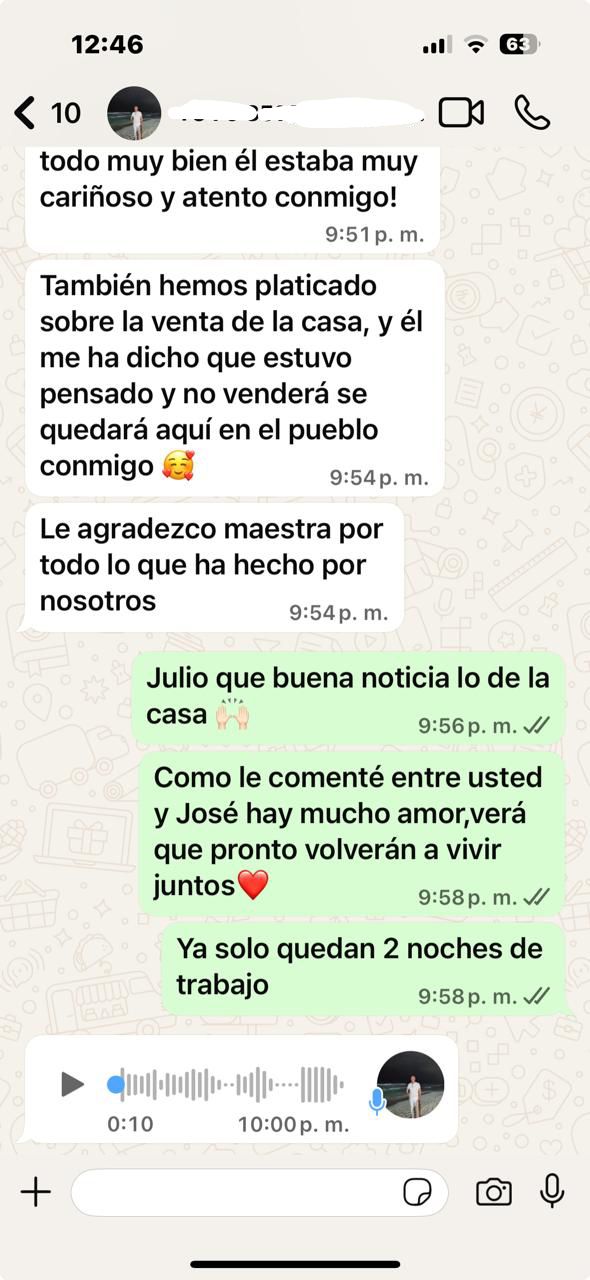Open the contact's profile picture in the header

tap(134, 112)
